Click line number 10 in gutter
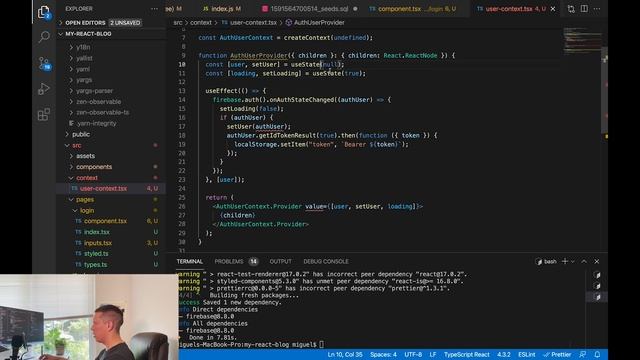This screenshot has height=360, width=640. [182, 64]
